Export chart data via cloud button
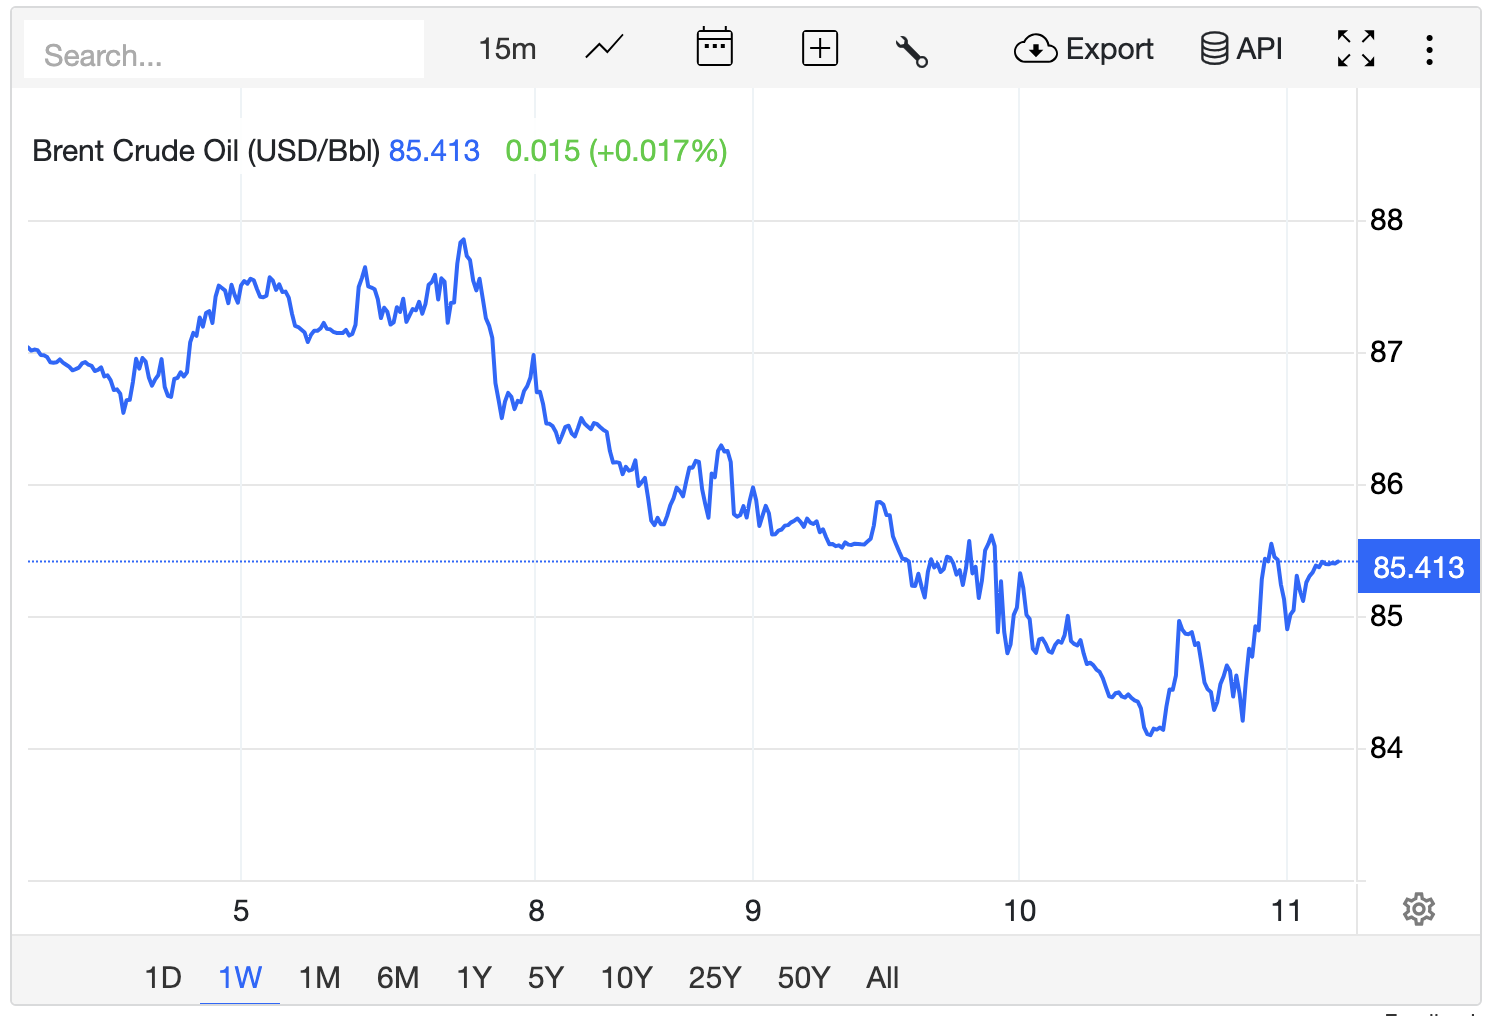The width and height of the screenshot is (1496, 1016). point(1083,48)
